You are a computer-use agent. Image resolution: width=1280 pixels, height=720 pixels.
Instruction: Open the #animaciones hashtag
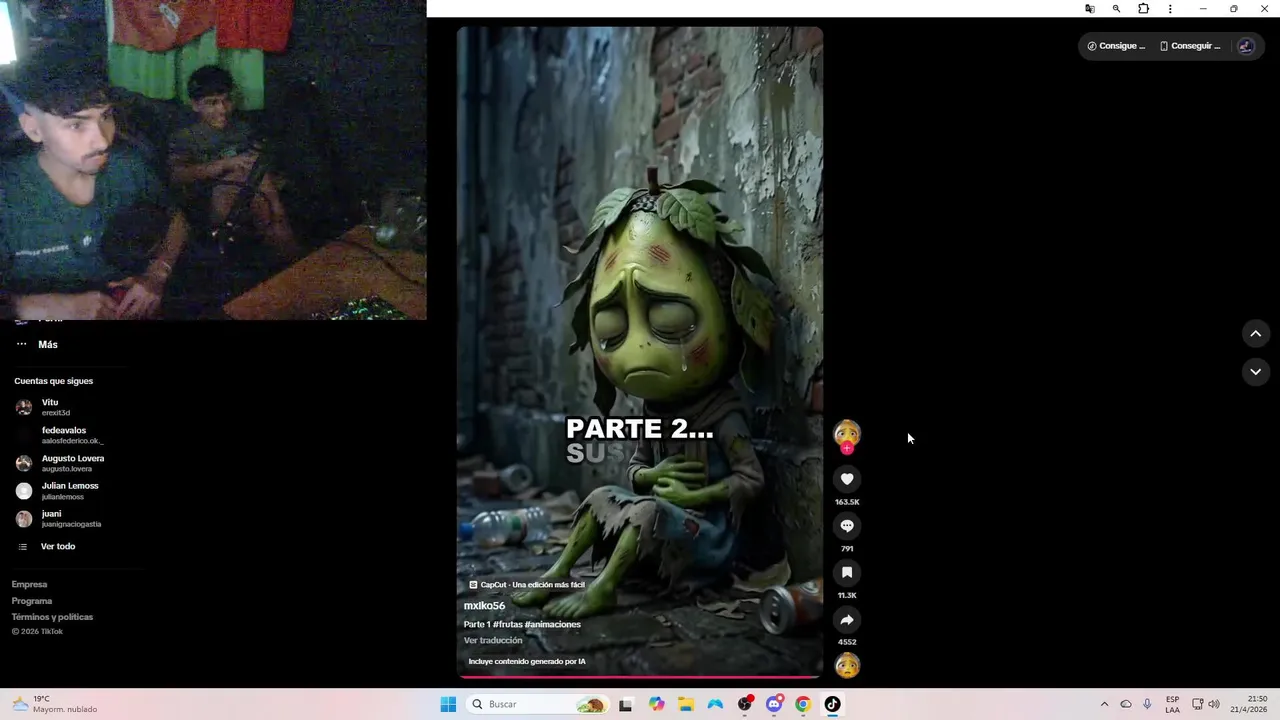(x=553, y=624)
